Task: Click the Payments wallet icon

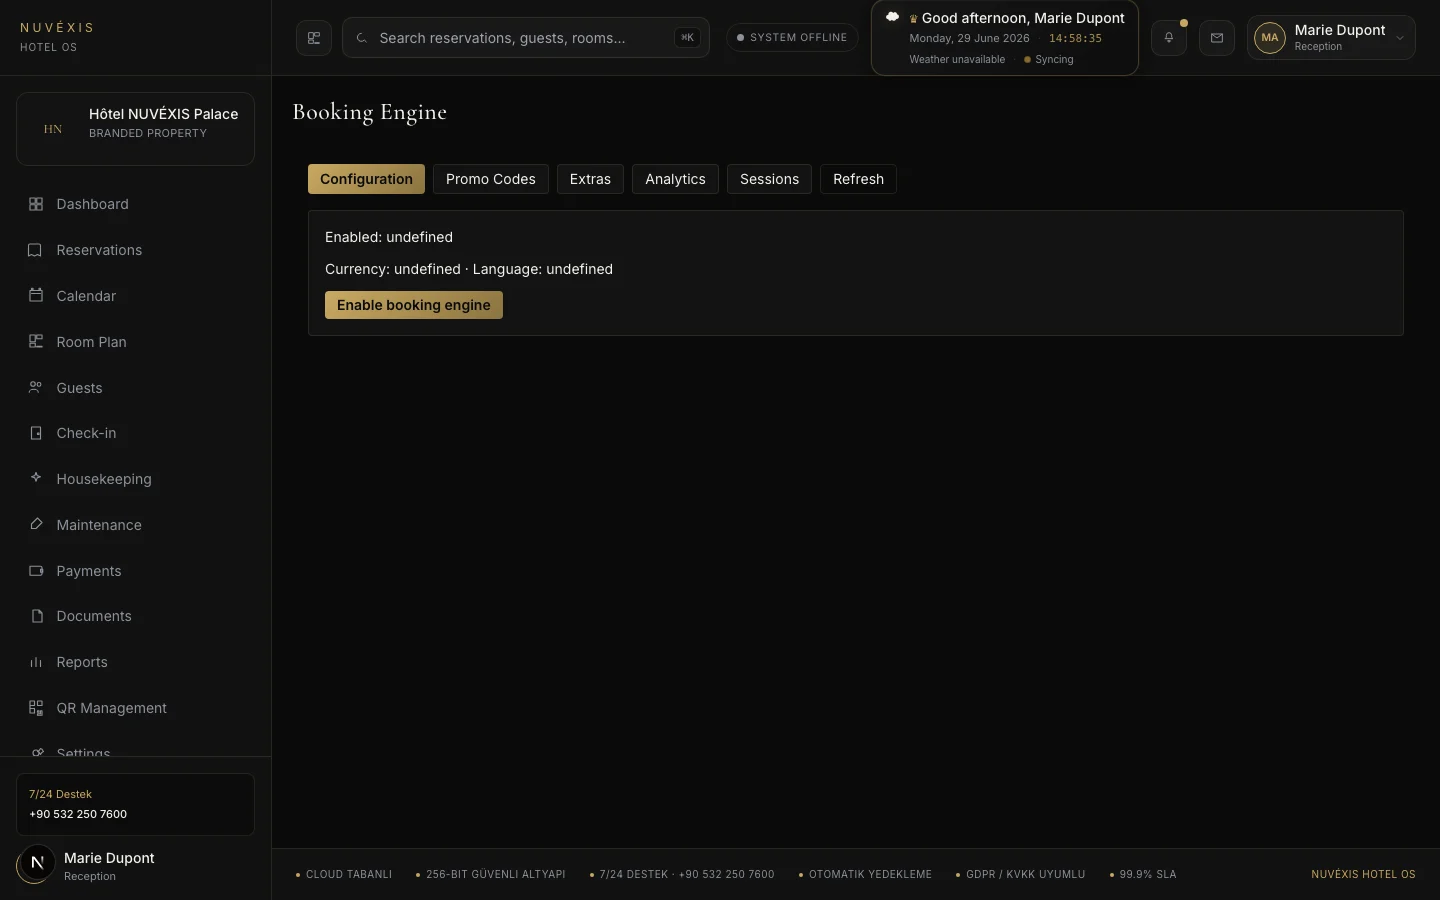Action: click(x=36, y=571)
